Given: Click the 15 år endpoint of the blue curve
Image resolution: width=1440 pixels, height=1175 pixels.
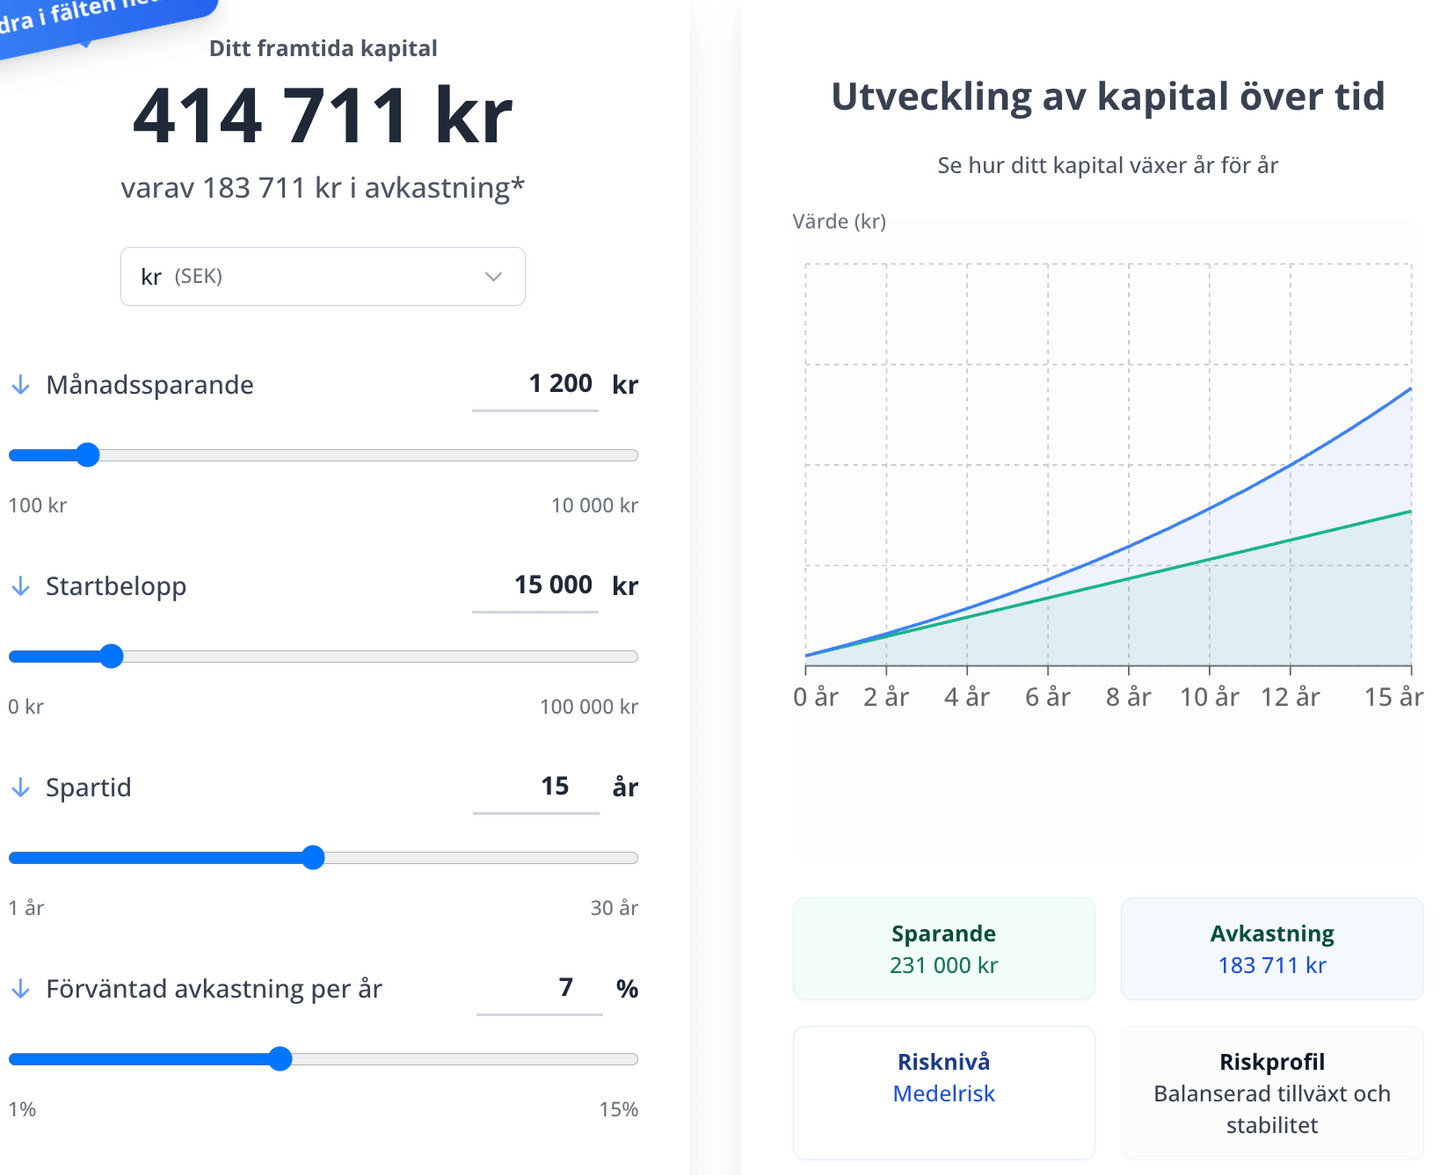Looking at the screenshot, I should (x=1411, y=388).
